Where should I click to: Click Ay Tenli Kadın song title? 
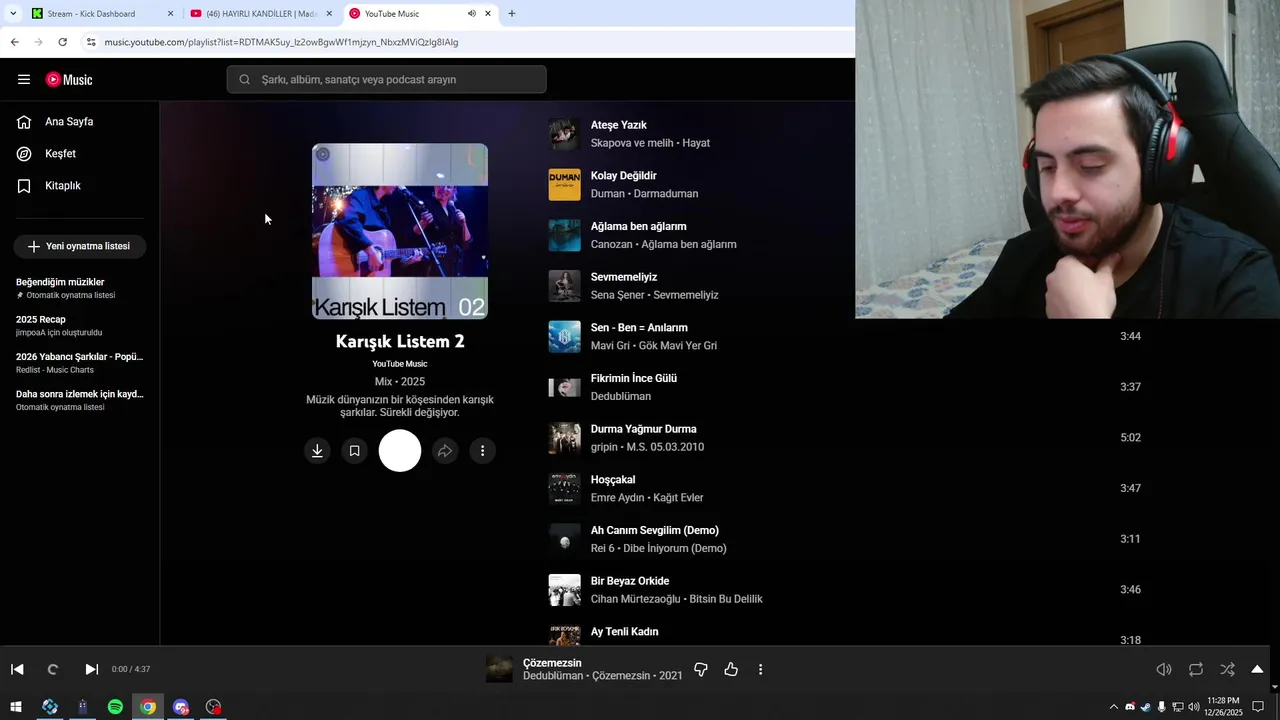[625, 632]
